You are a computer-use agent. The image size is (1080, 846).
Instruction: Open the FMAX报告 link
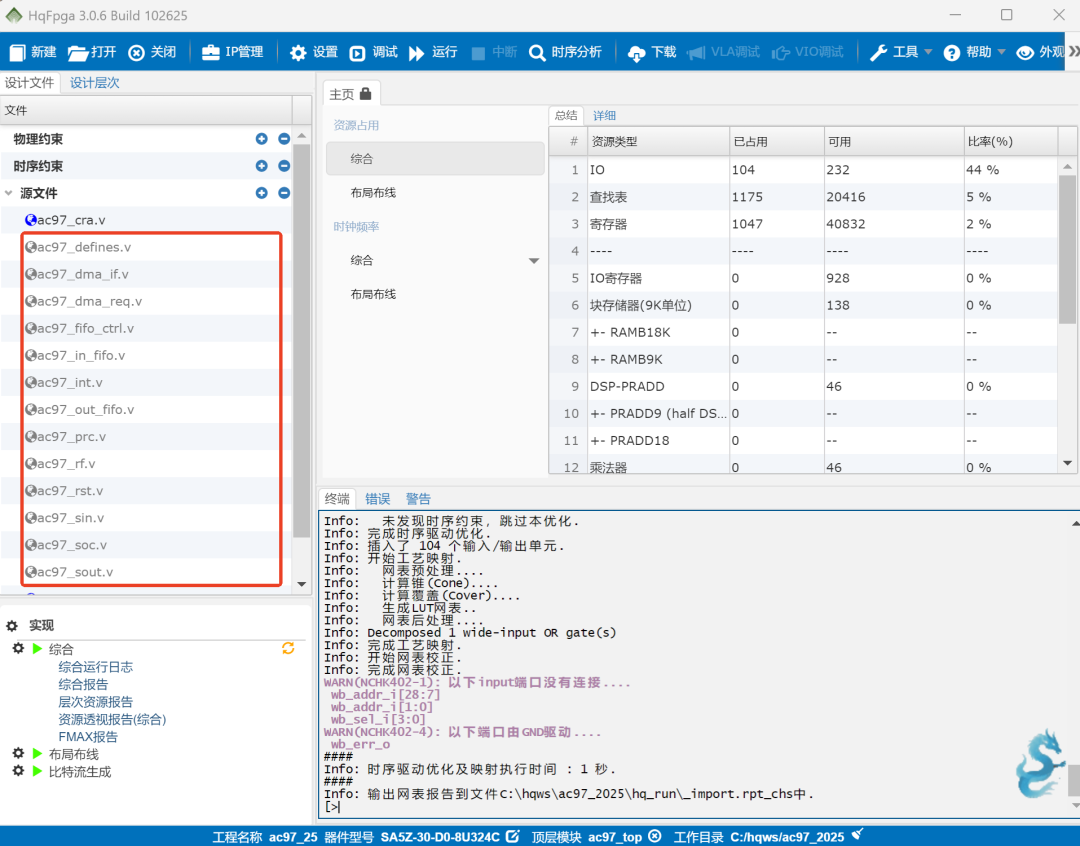pos(88,737)
